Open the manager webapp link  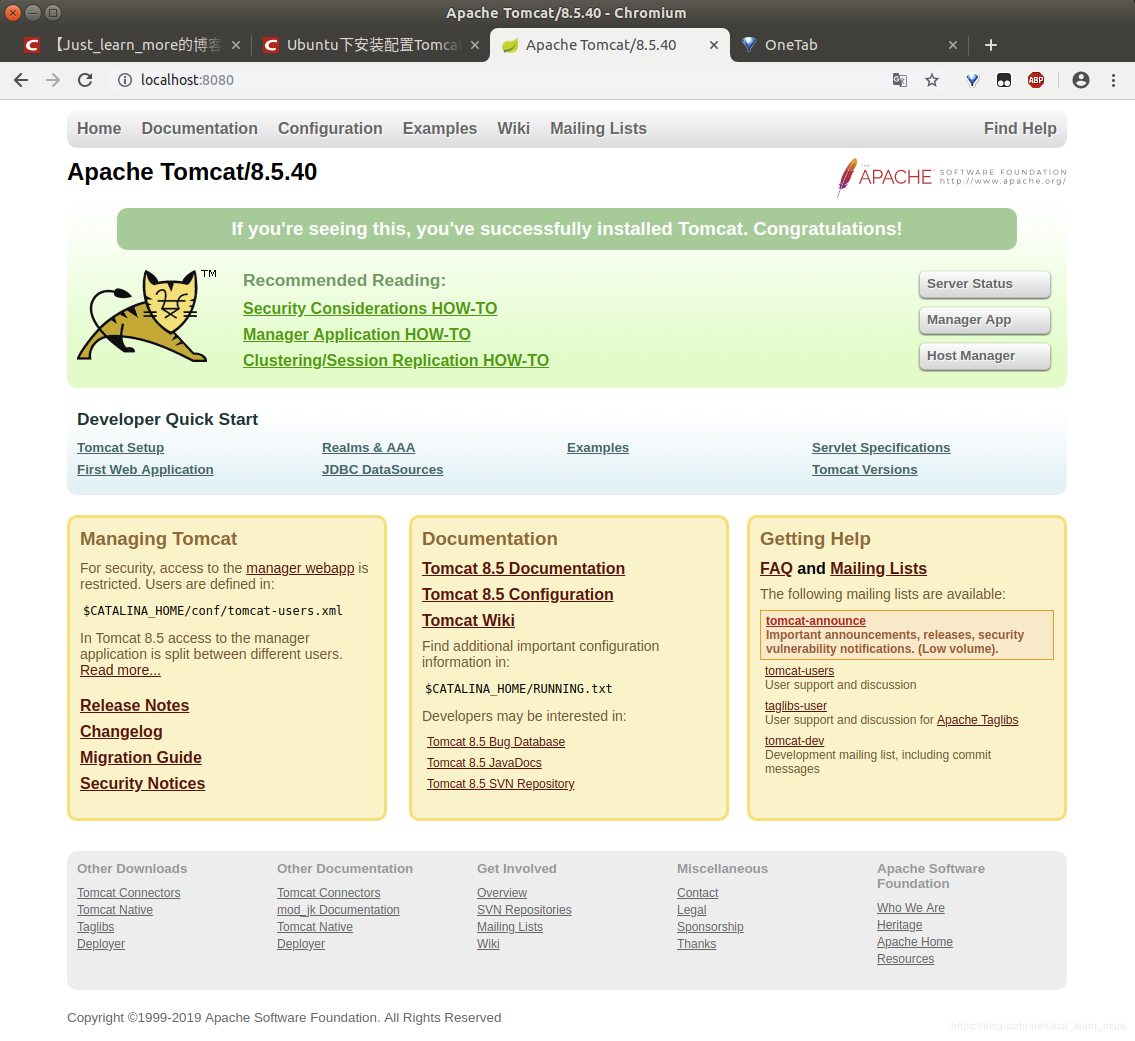[300, 568]
